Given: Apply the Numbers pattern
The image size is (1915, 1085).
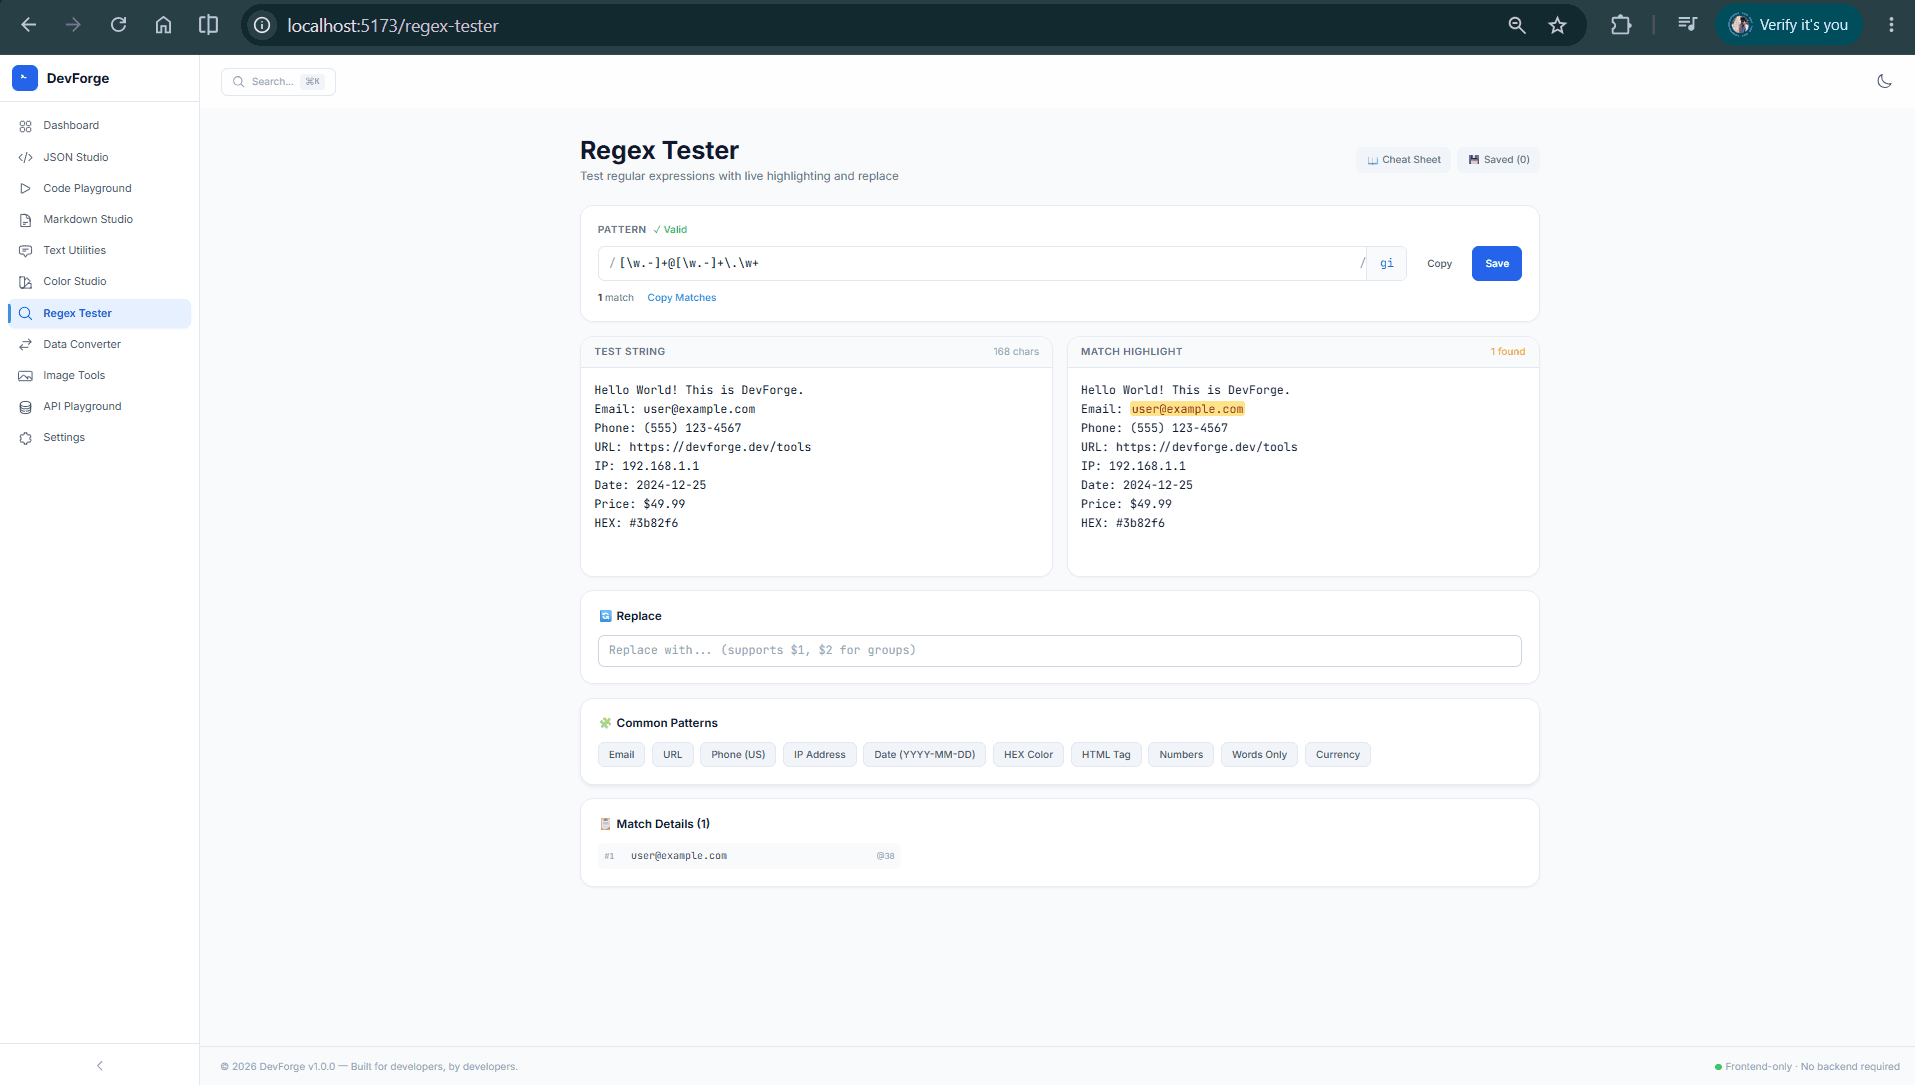Looking at the screenshot, I should tap(1181, 755).
